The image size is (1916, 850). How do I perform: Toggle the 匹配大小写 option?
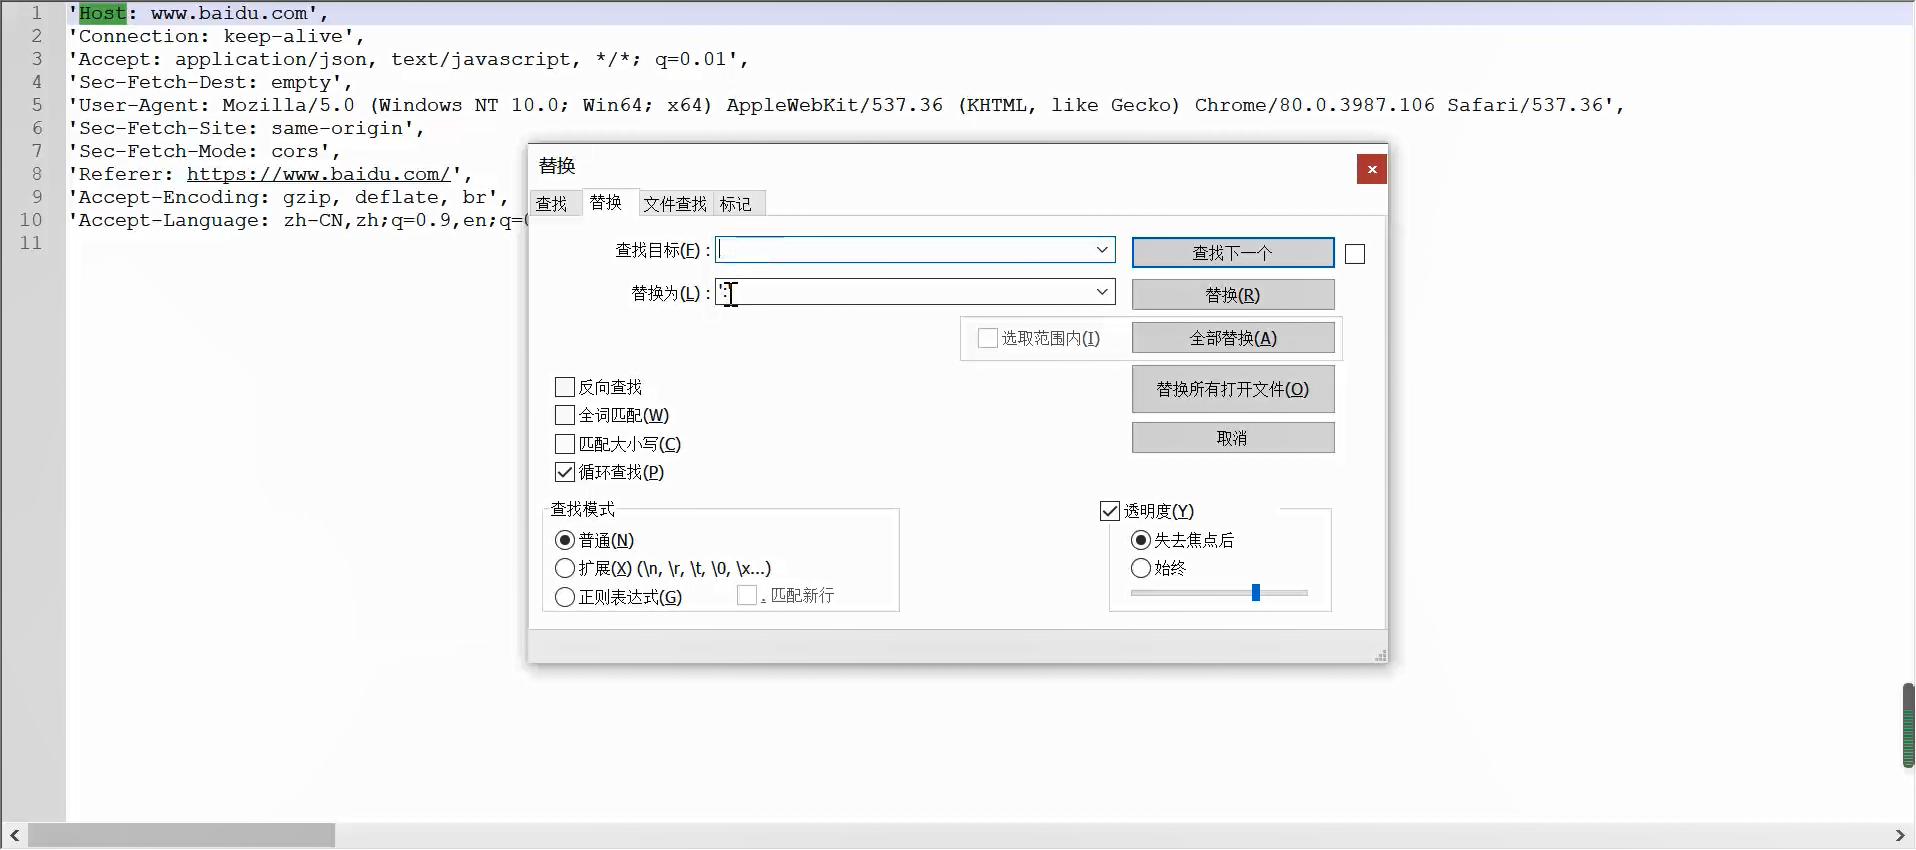565,444
